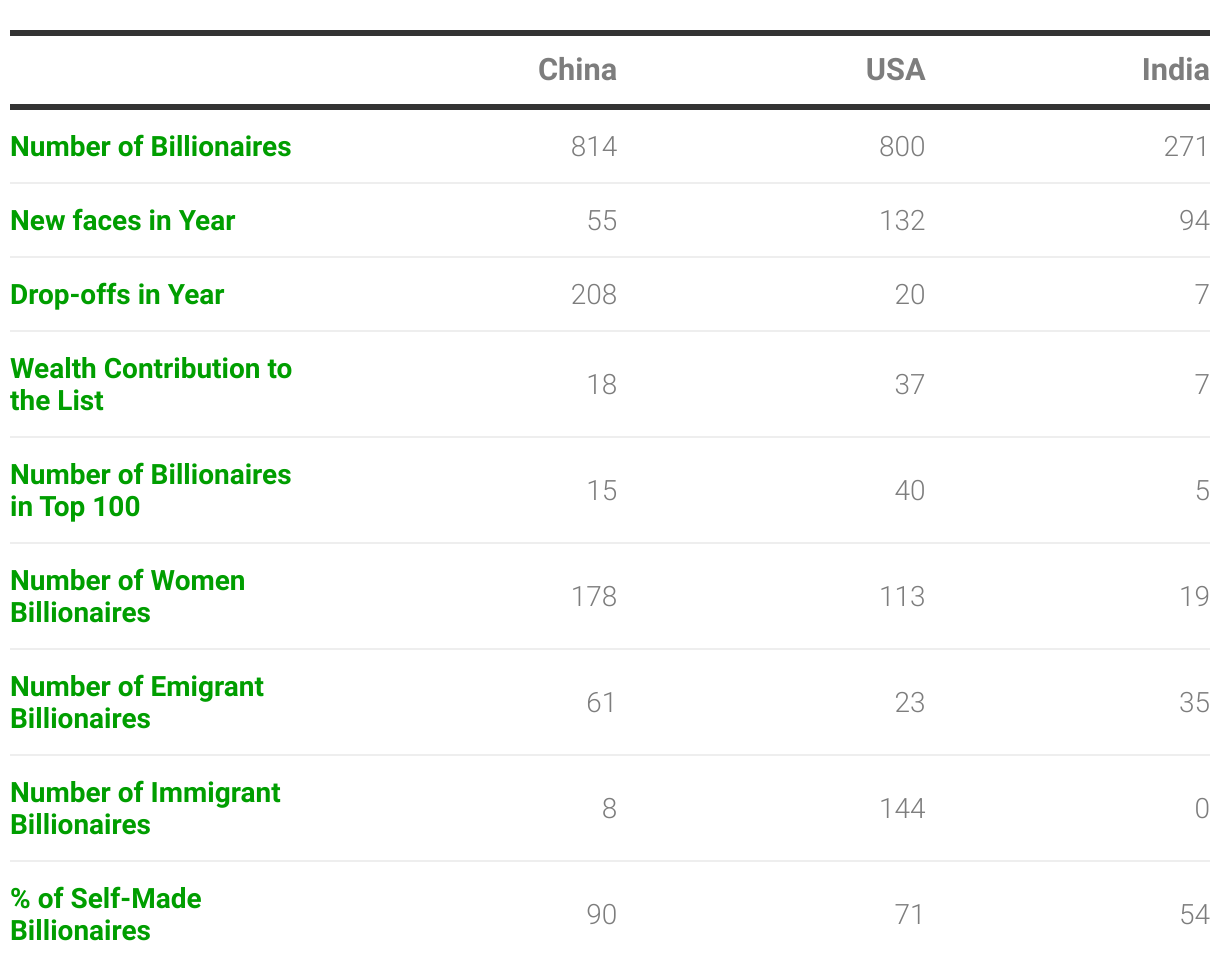
Task: Click the Number of Women Billionaires label
Action: click(x=128, y=596)
